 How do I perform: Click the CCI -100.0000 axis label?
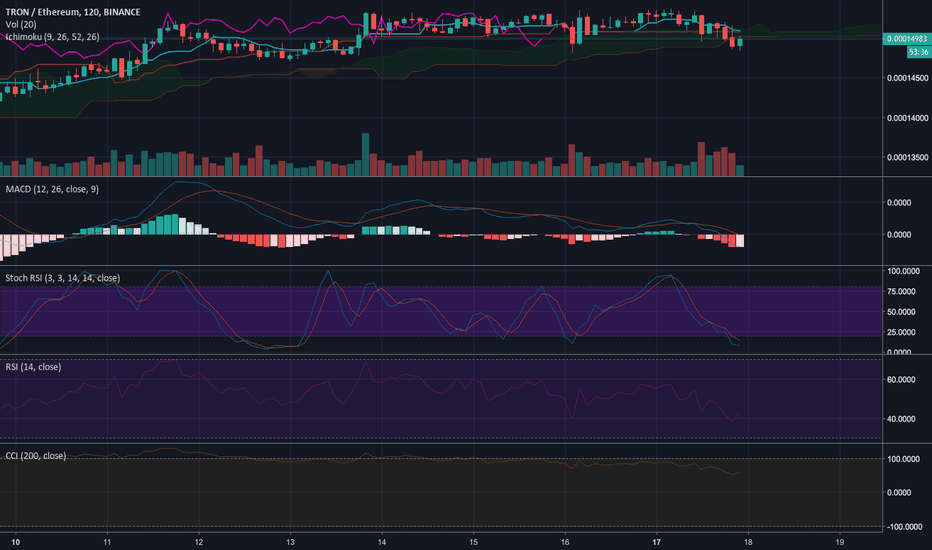pyautogui.click(x=904, y=527)
